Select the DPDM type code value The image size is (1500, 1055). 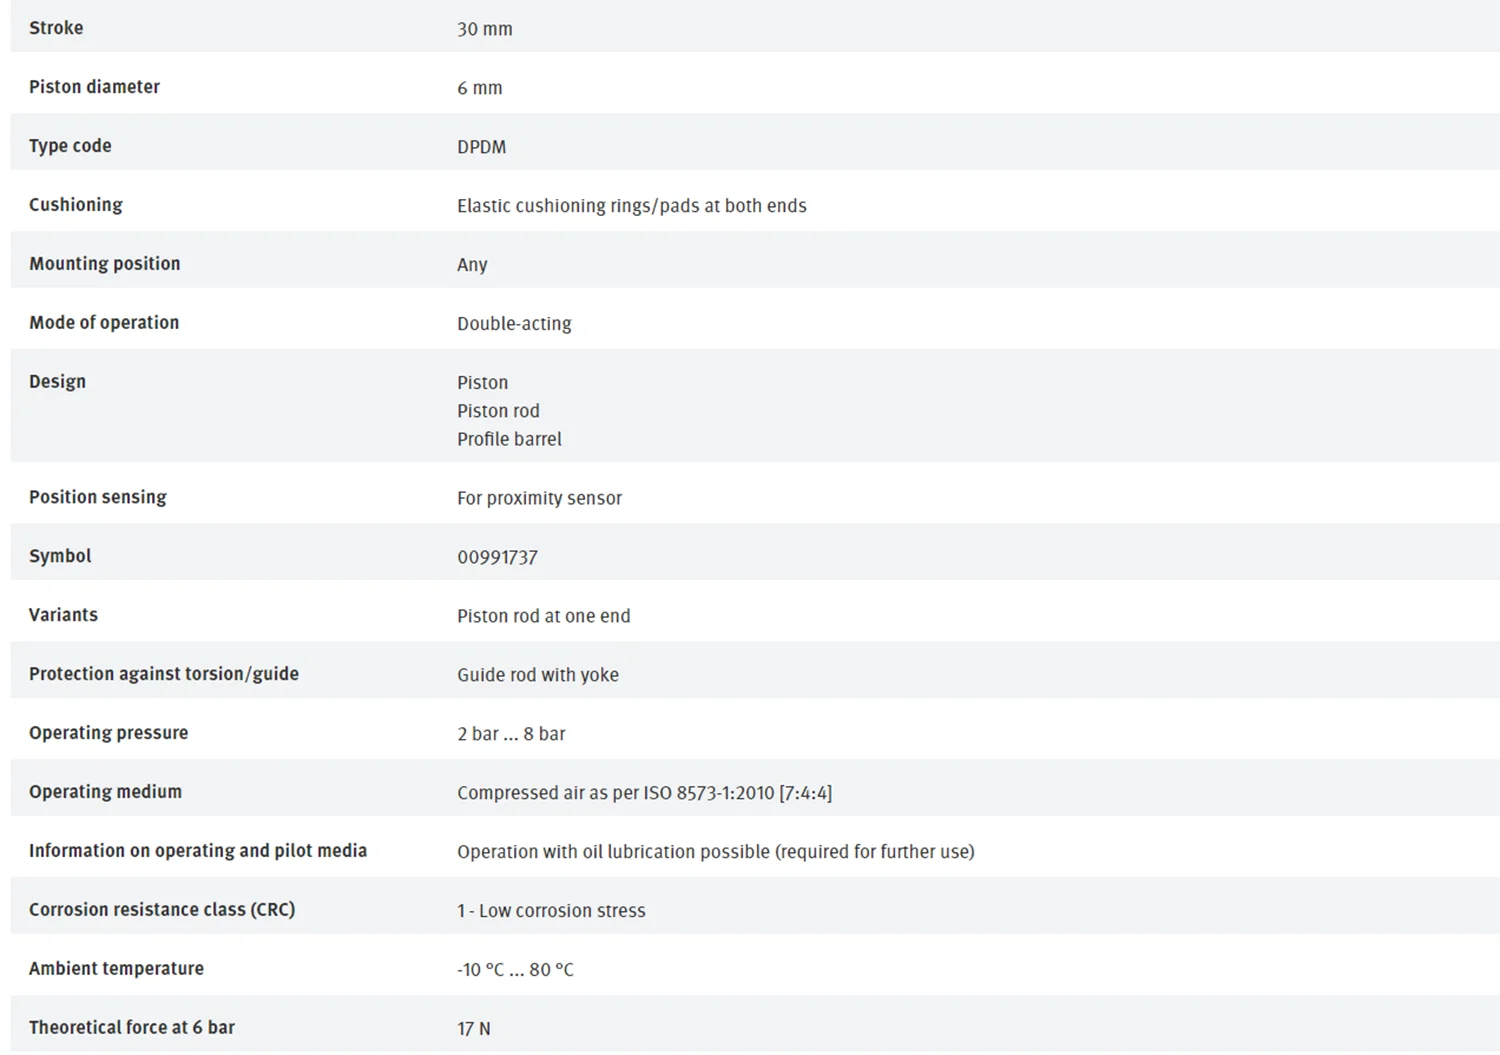click(482, 147)
